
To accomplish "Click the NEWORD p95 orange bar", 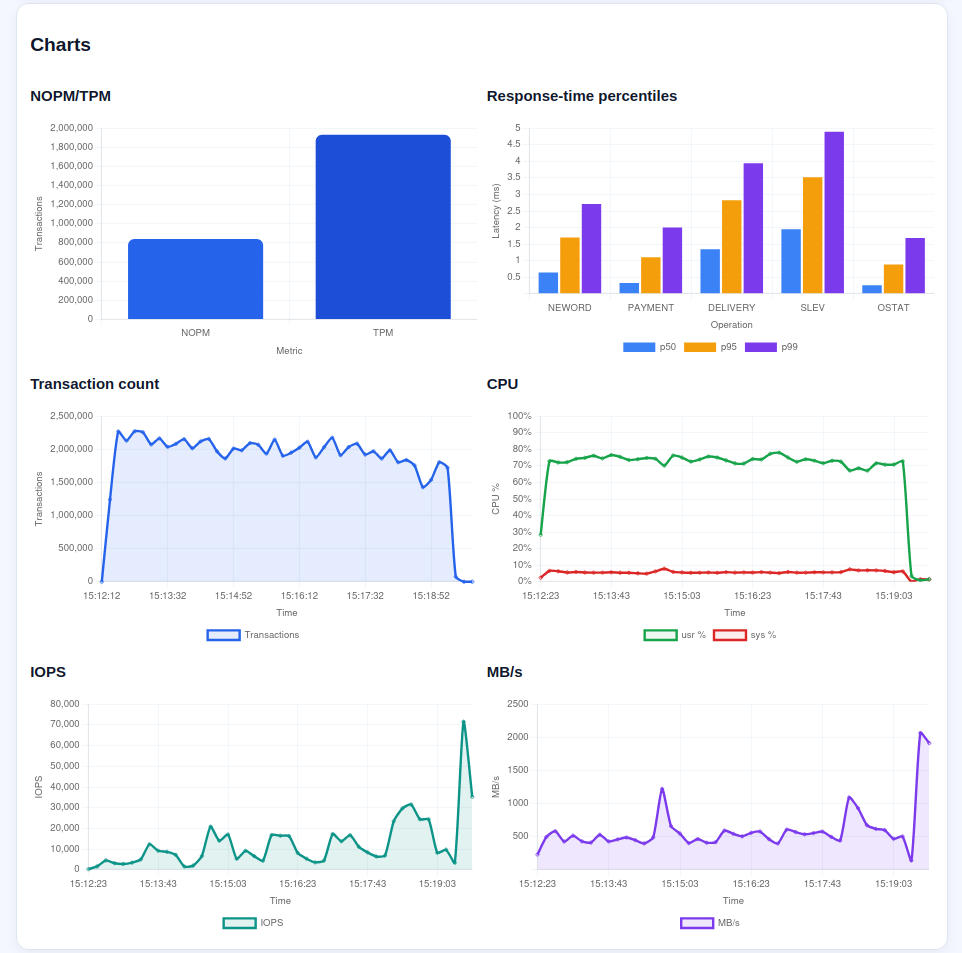I will click(x=570, y=265).
